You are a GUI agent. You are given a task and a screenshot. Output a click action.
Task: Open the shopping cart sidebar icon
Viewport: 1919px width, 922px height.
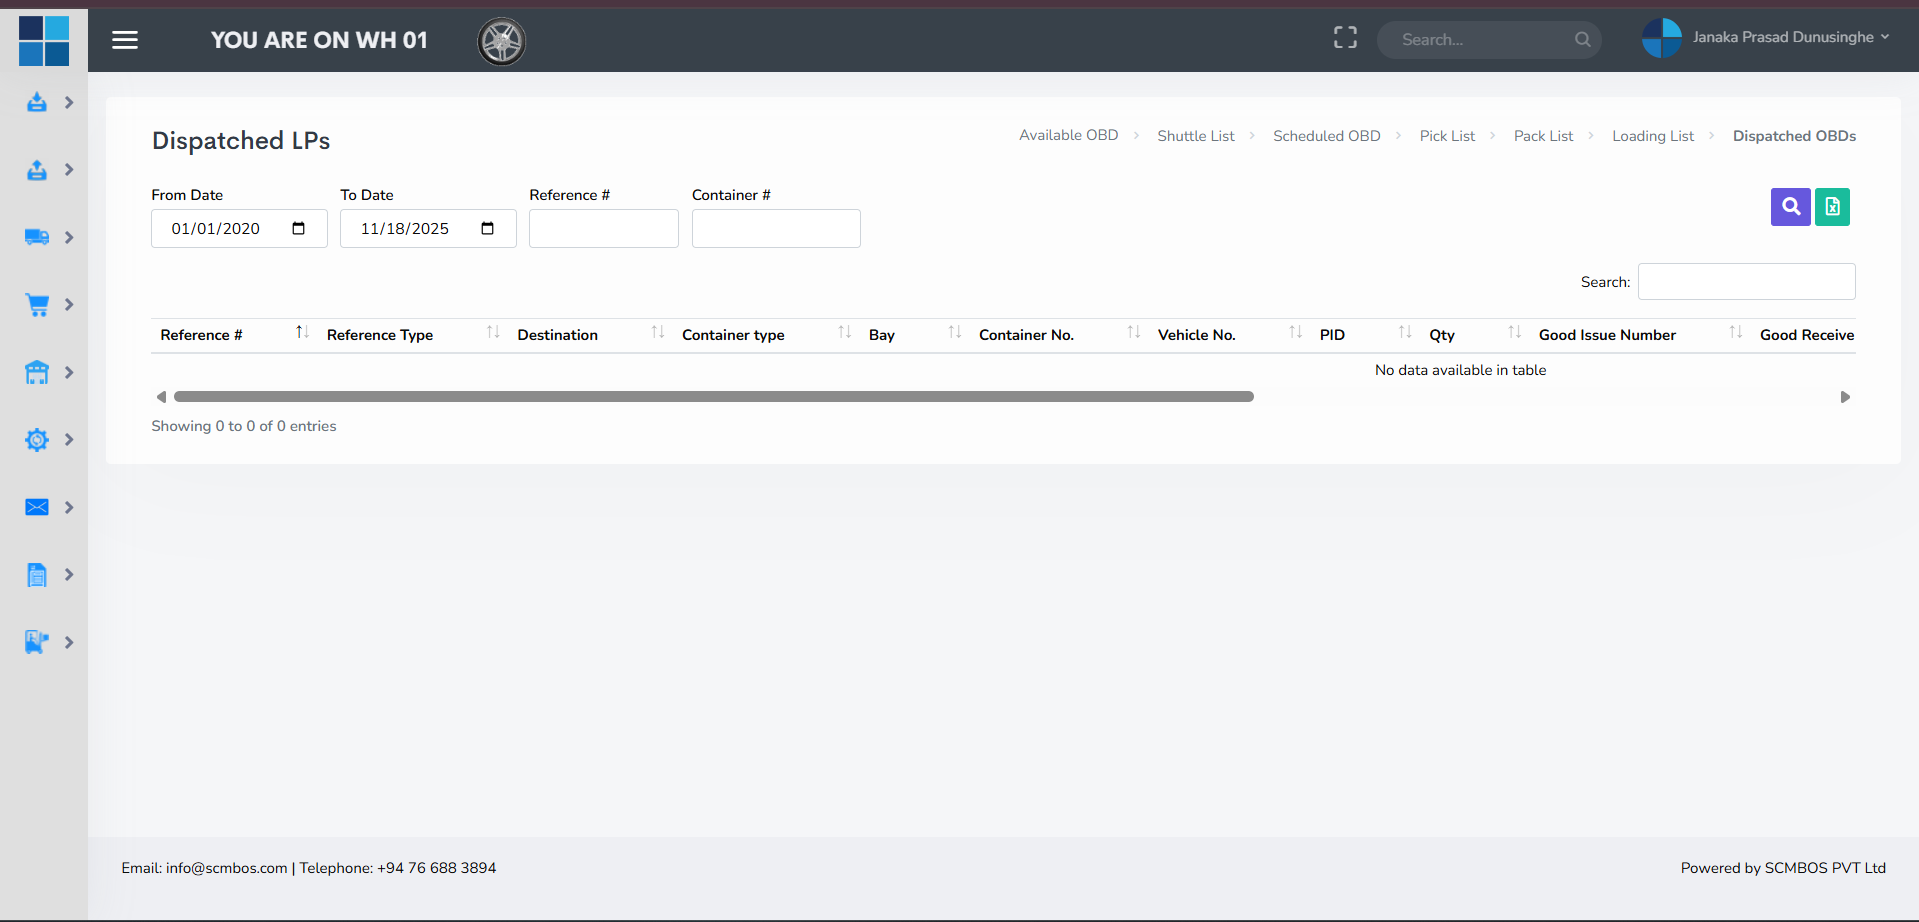click(x=37, y=305)
